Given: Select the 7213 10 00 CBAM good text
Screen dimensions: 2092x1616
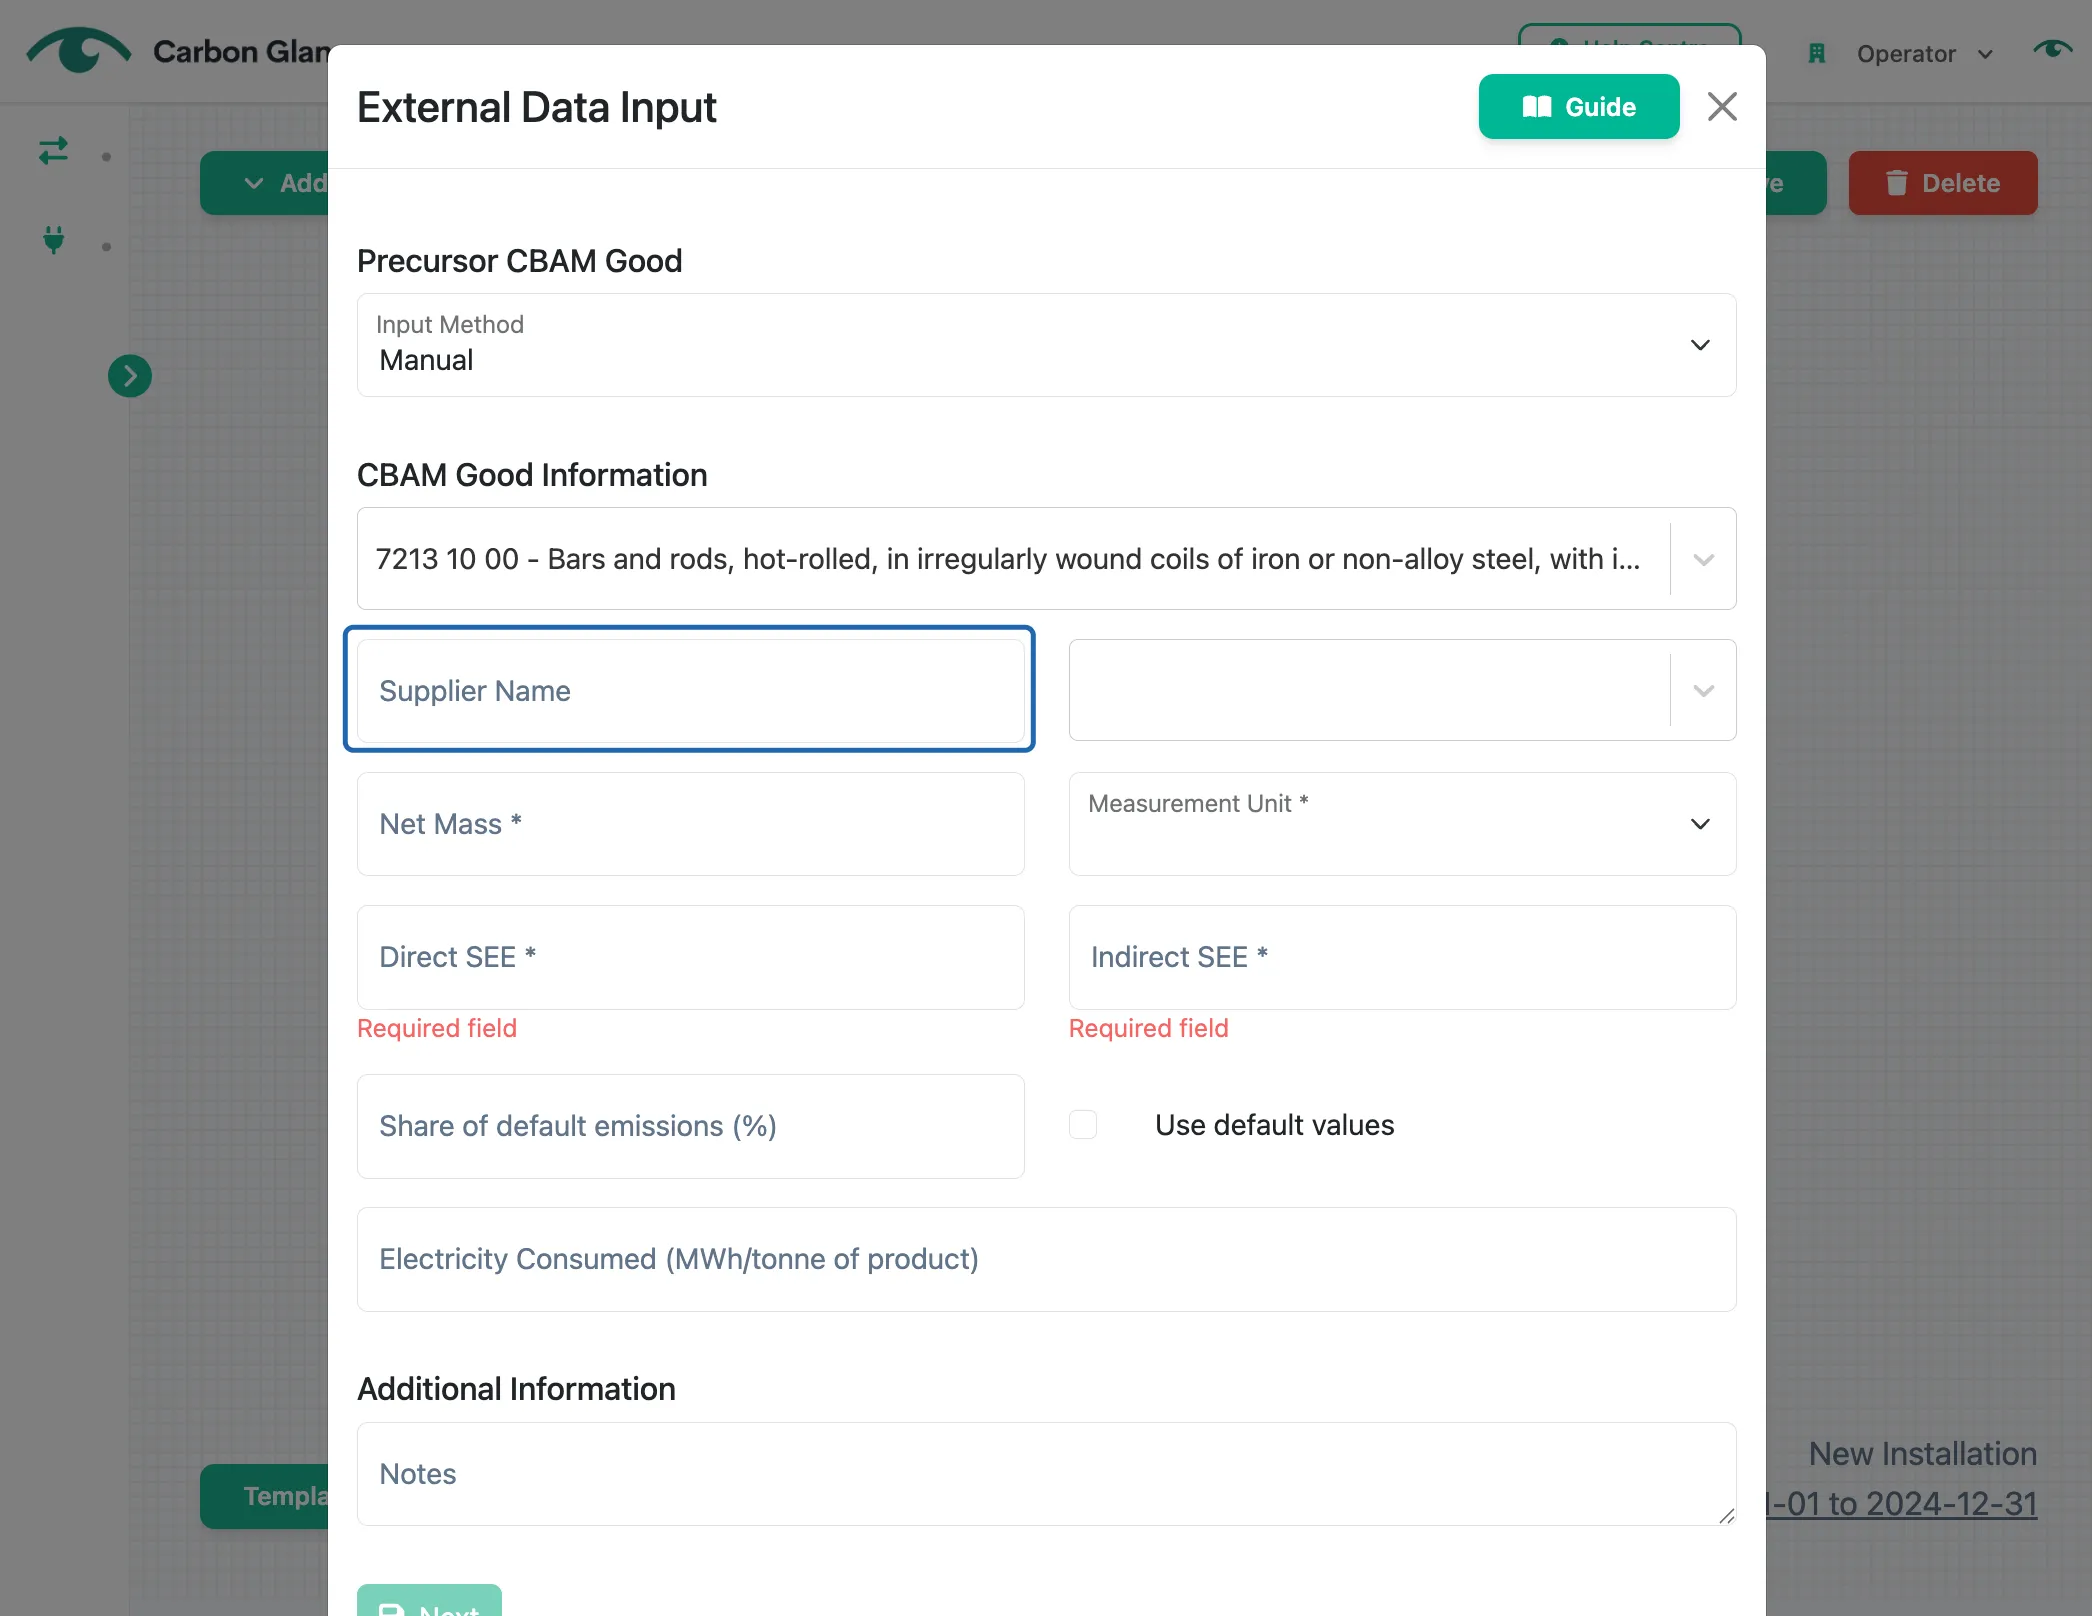Looking at the screenshot, I should point(1007,559).
